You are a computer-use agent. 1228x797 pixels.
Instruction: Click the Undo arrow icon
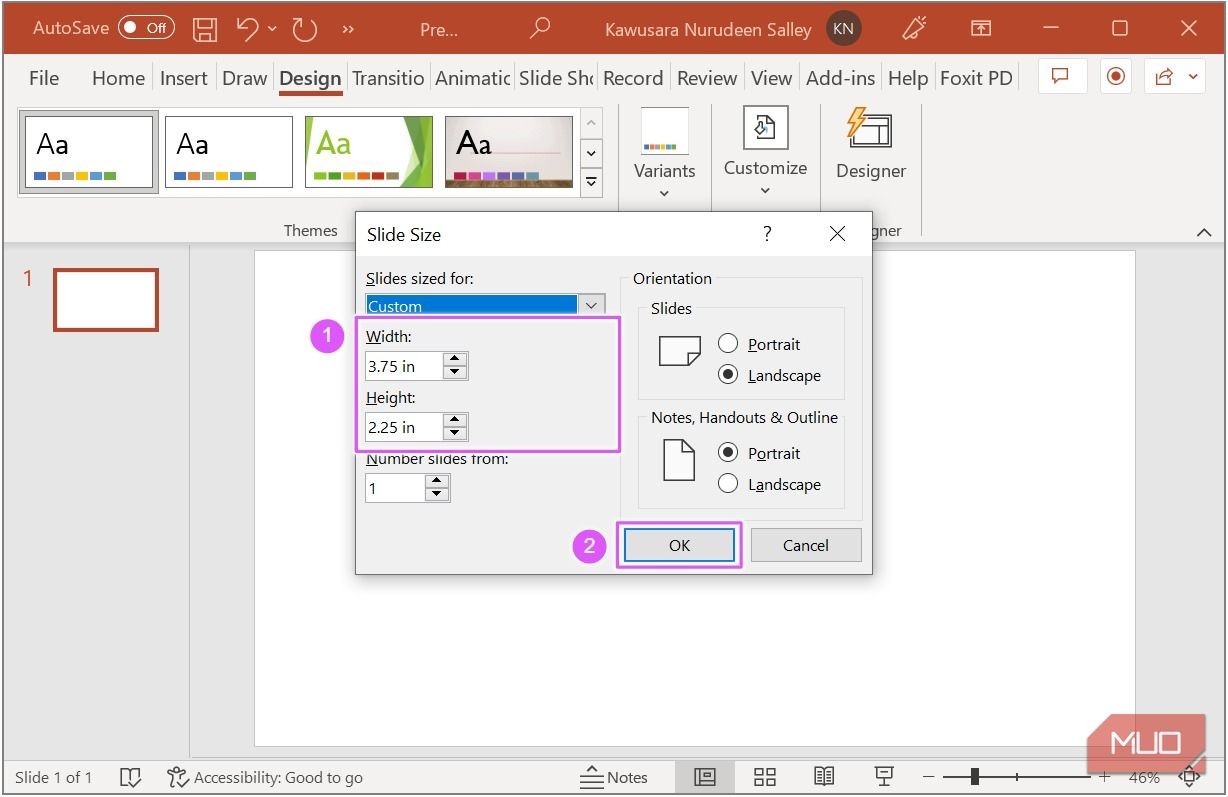[248, 29]
